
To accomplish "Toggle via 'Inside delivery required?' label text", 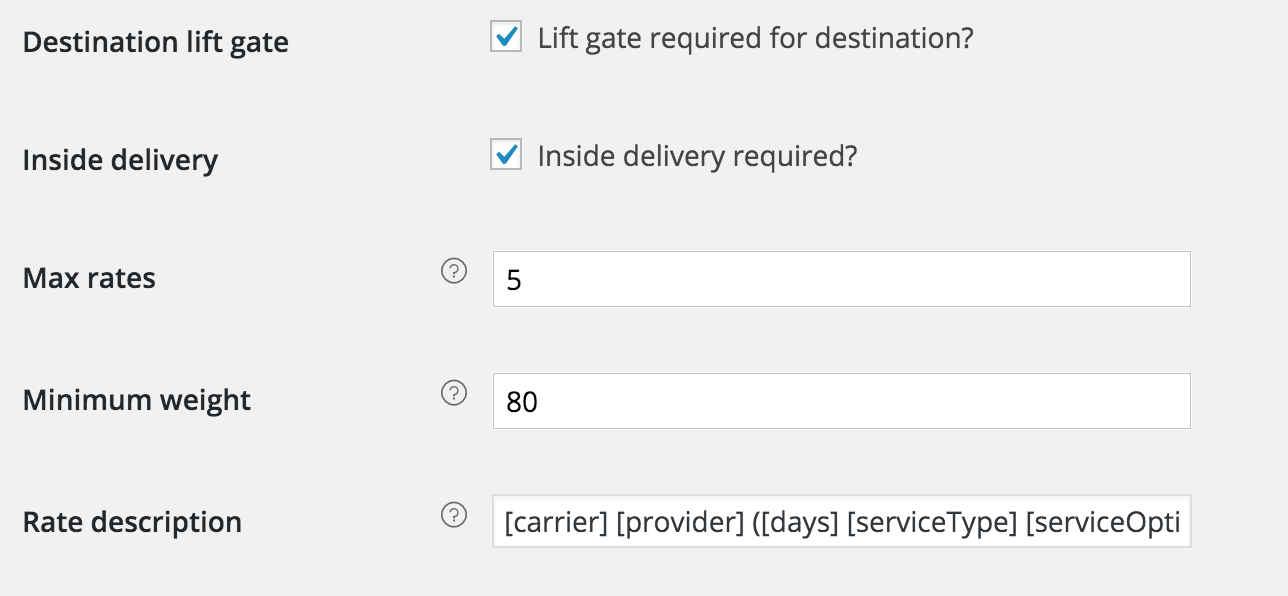I will 698,157.
